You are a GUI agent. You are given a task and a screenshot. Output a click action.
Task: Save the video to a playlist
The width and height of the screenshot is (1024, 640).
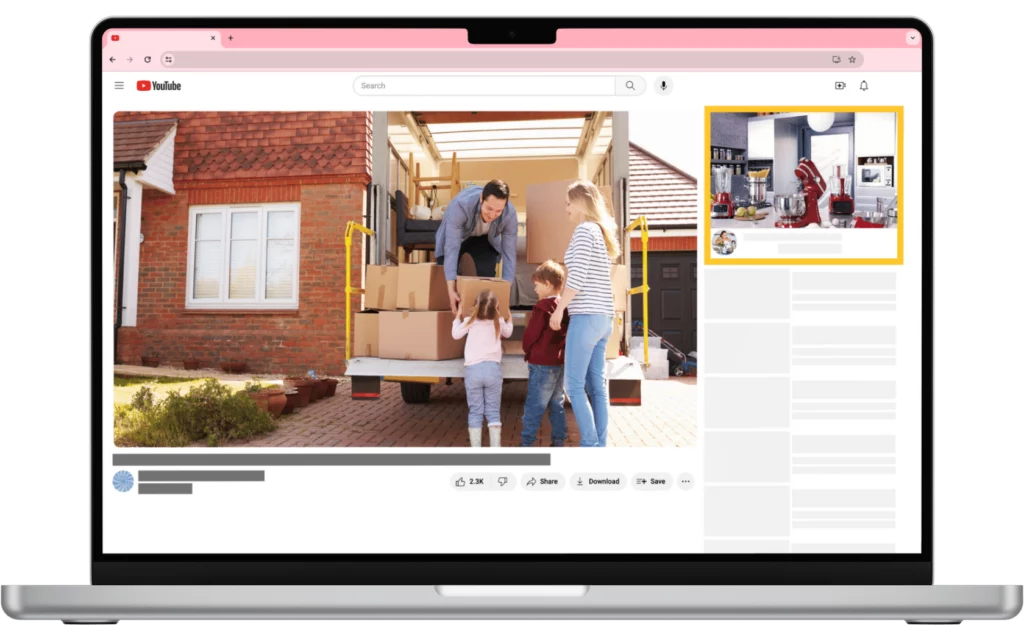coord(650,481)
